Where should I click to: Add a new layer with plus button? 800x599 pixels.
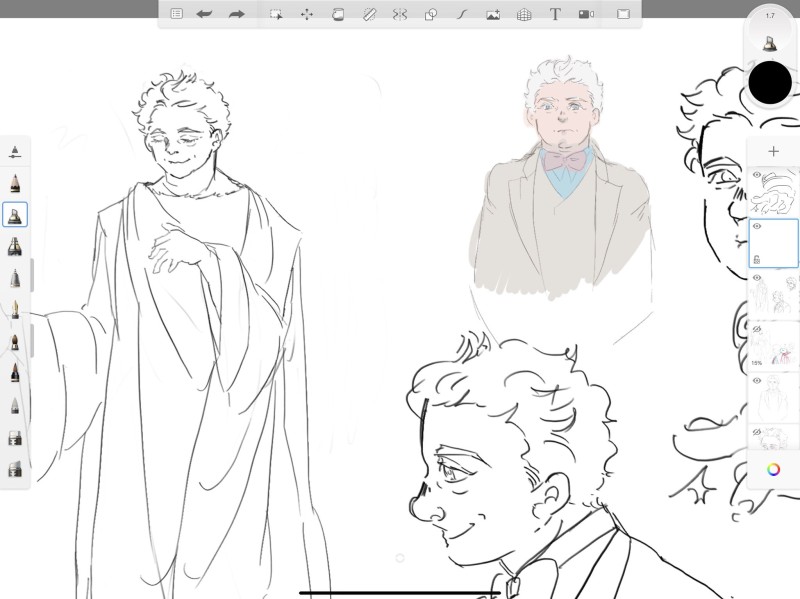click(773, 152)
